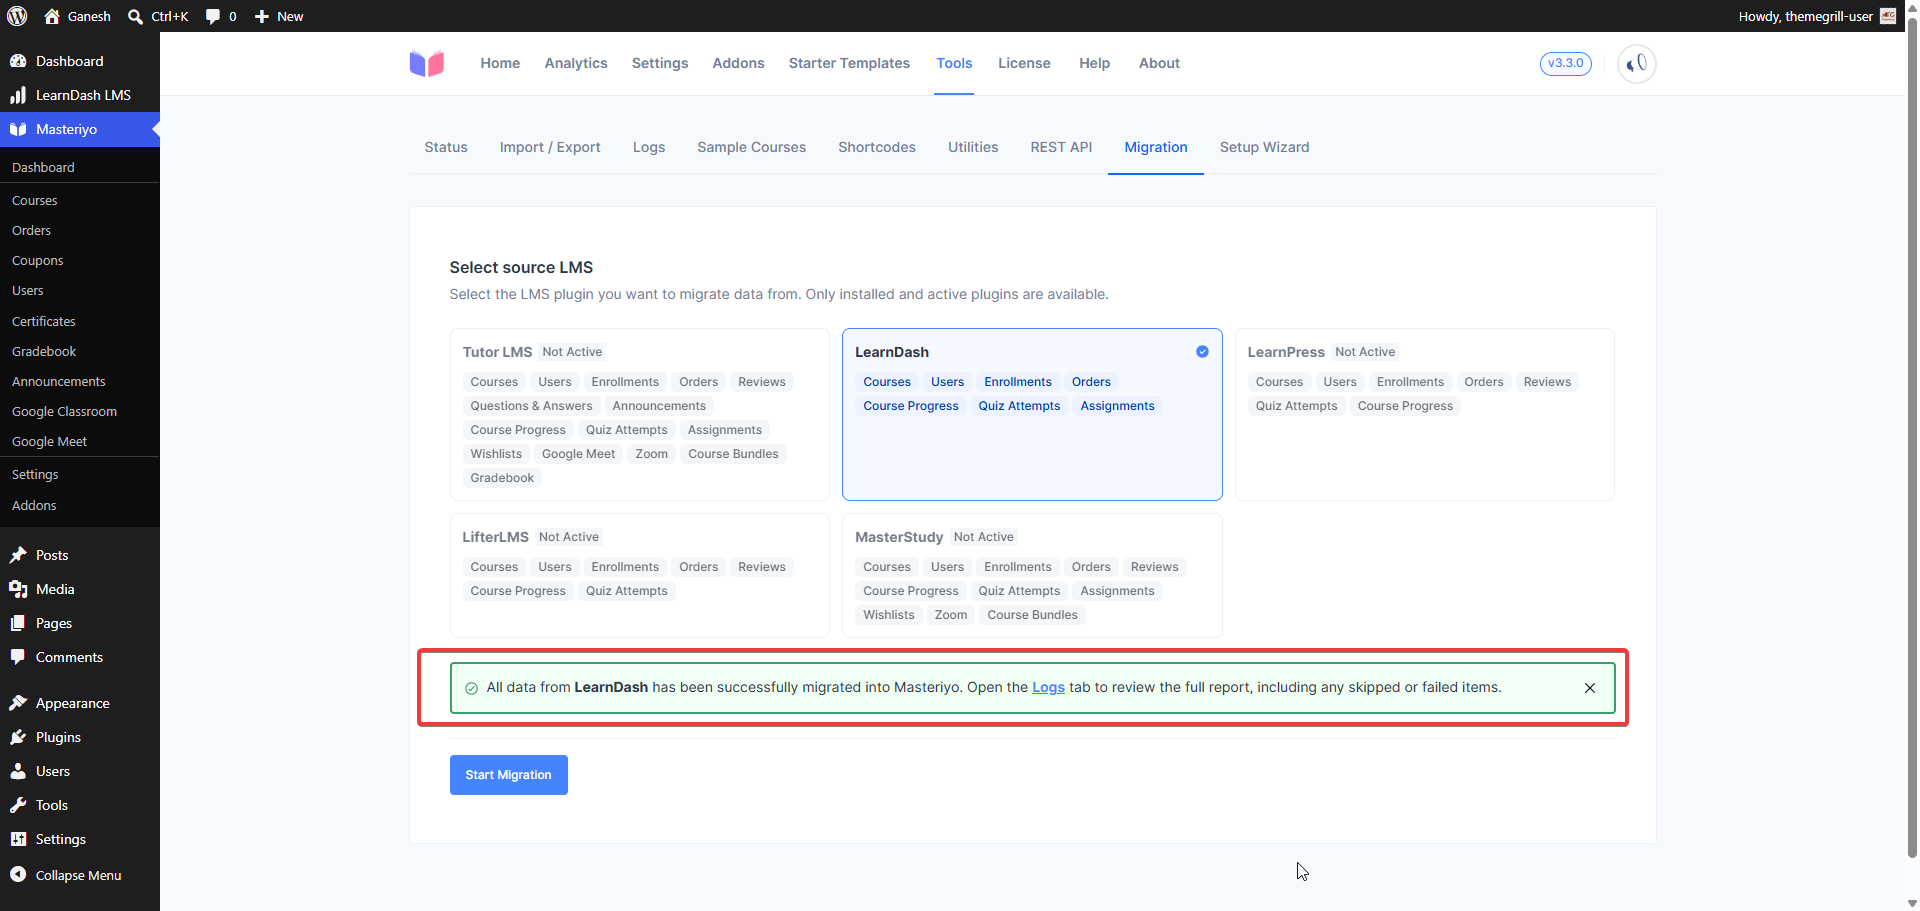1920x911 pixels.
Task: Open Help in top navigation
Action: point(1094,63)
